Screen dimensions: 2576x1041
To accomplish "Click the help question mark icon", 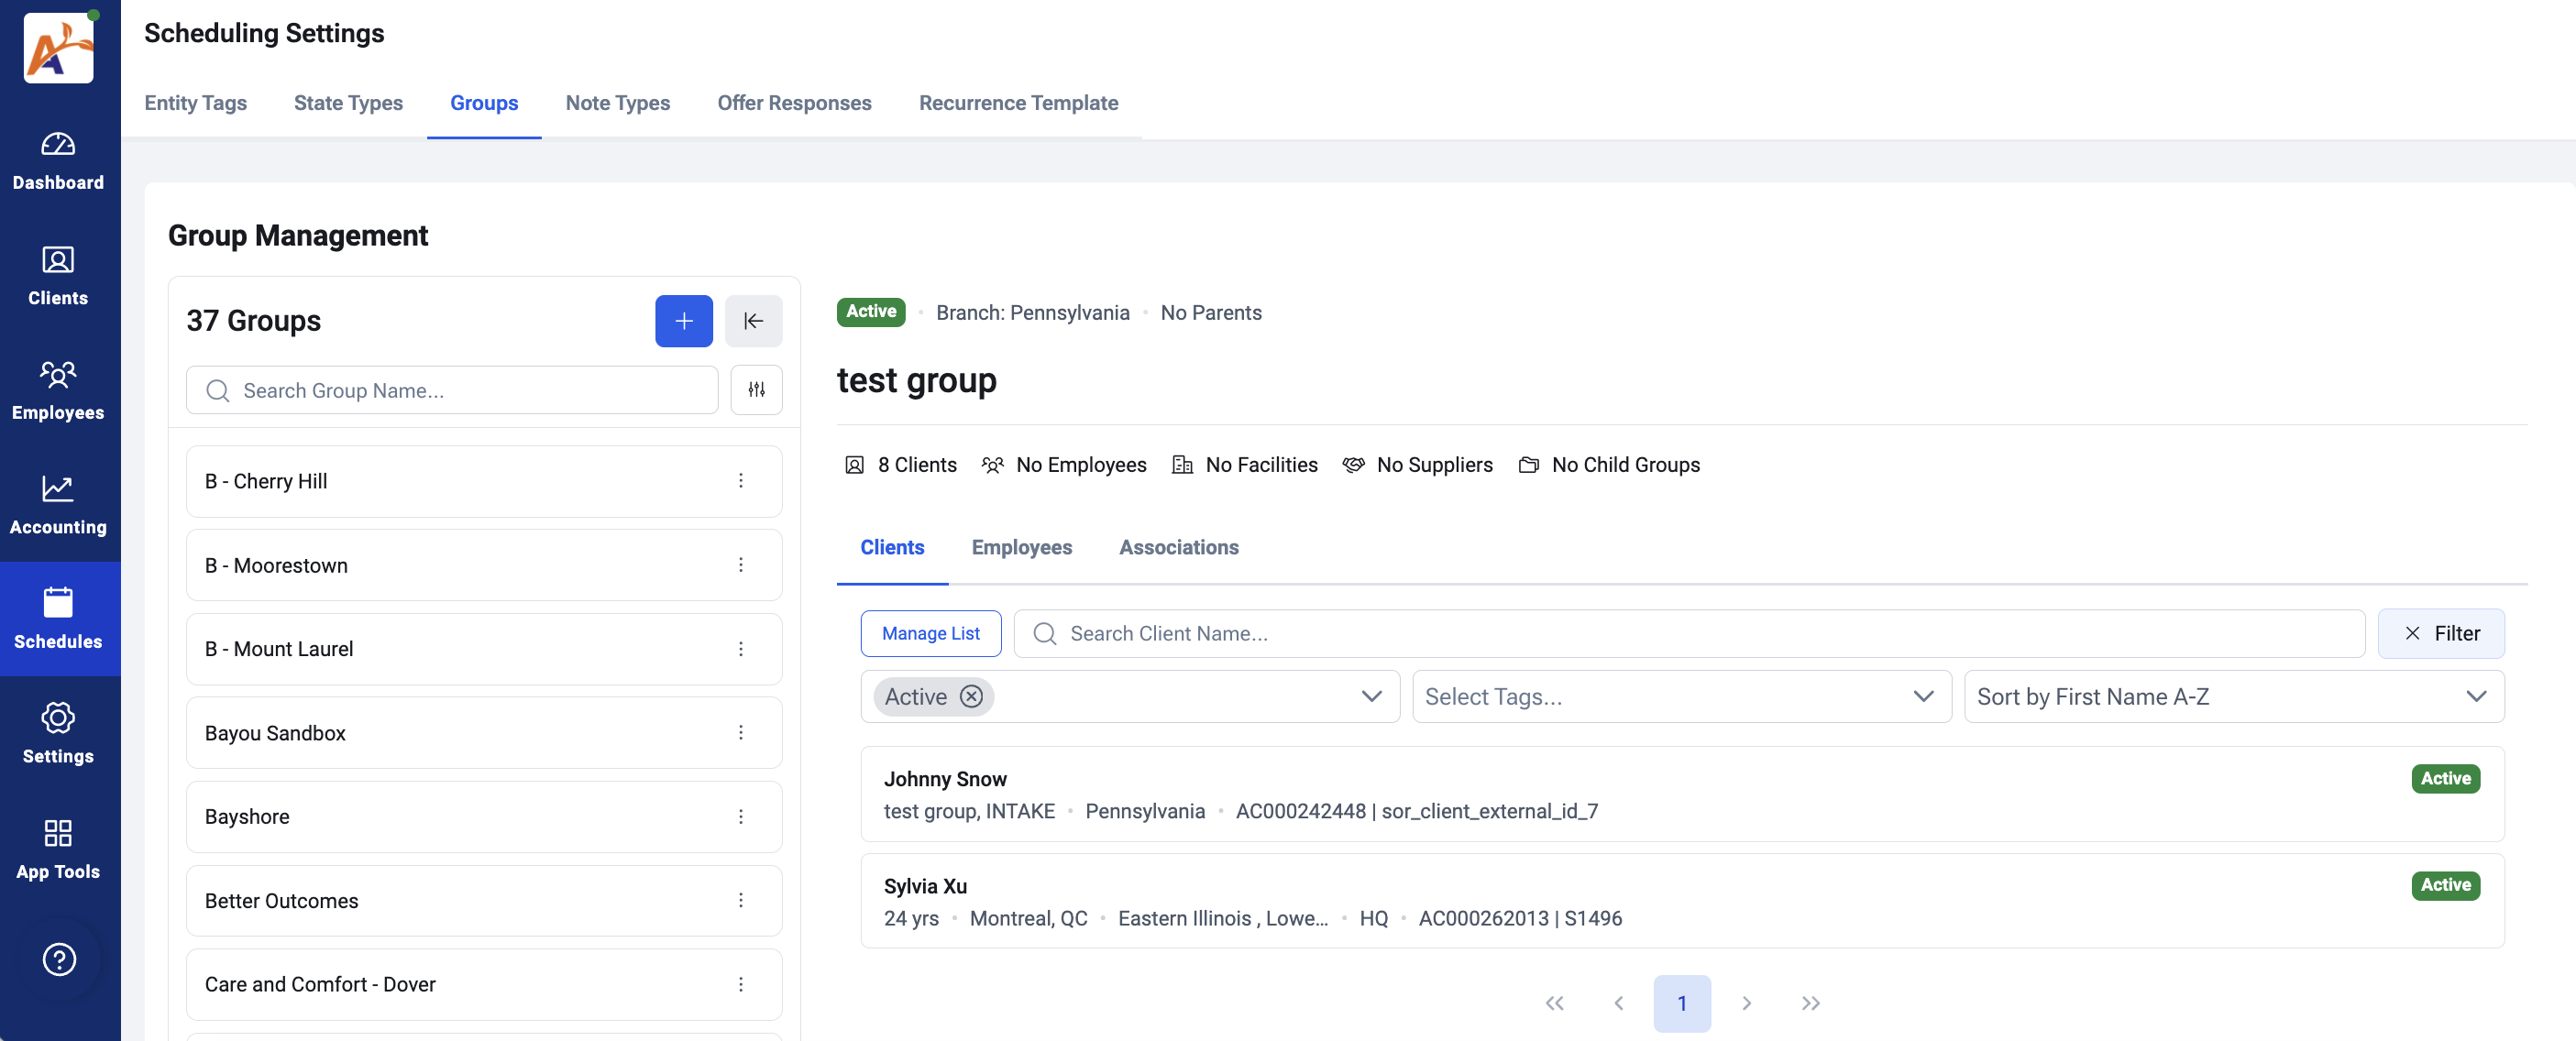I will (59, 959).
